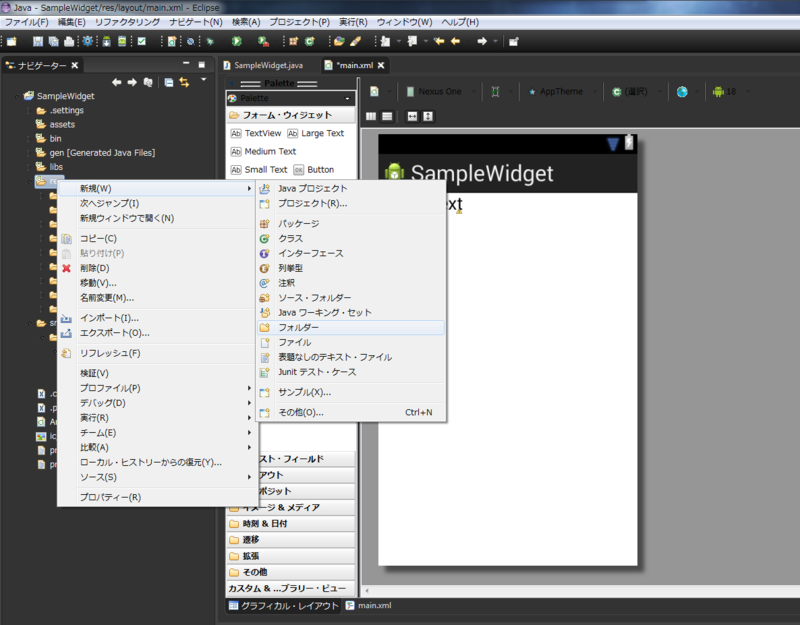Collapse the フォーム・ウィジェット palette category
Image resolution: width=800 pixels, height=625 pixels.
(x=290, y=115)
